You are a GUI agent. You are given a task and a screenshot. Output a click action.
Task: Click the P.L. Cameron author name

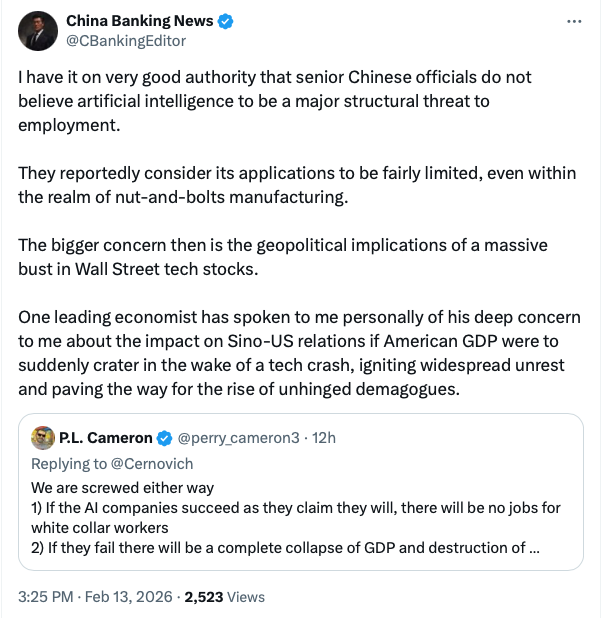tap(105, 438)
